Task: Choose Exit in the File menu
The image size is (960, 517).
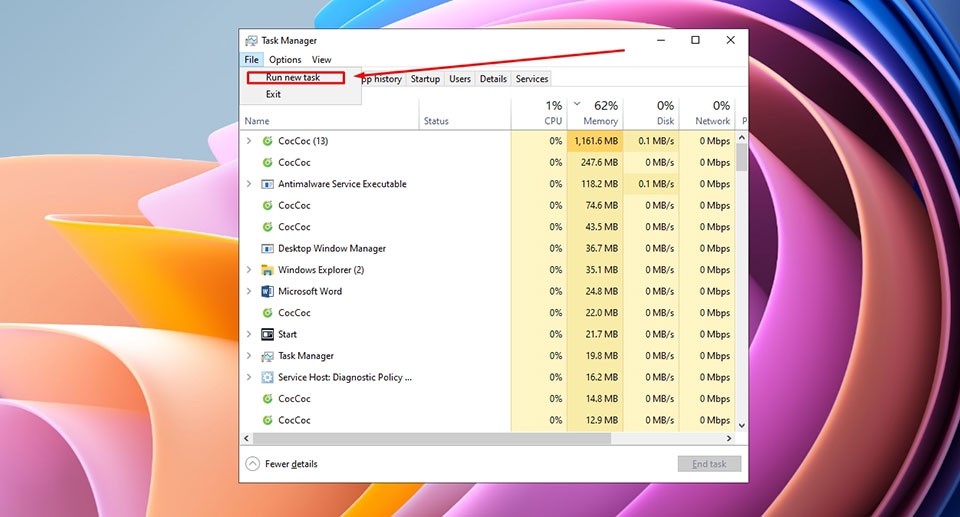Action: 273,94
